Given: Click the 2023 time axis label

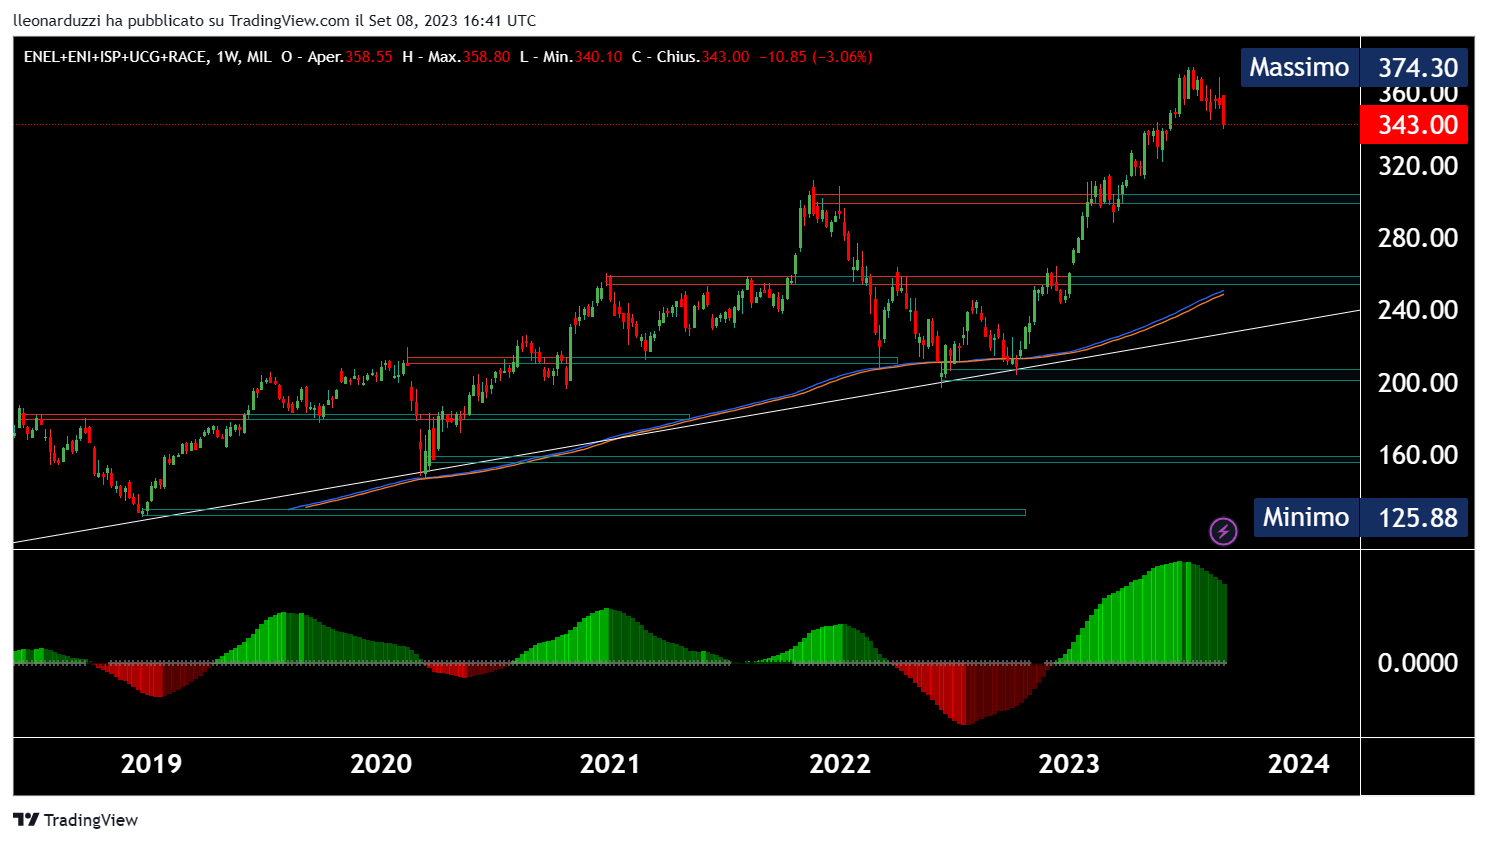Looking at the screenshot, I should click(x=1069, y=764).
